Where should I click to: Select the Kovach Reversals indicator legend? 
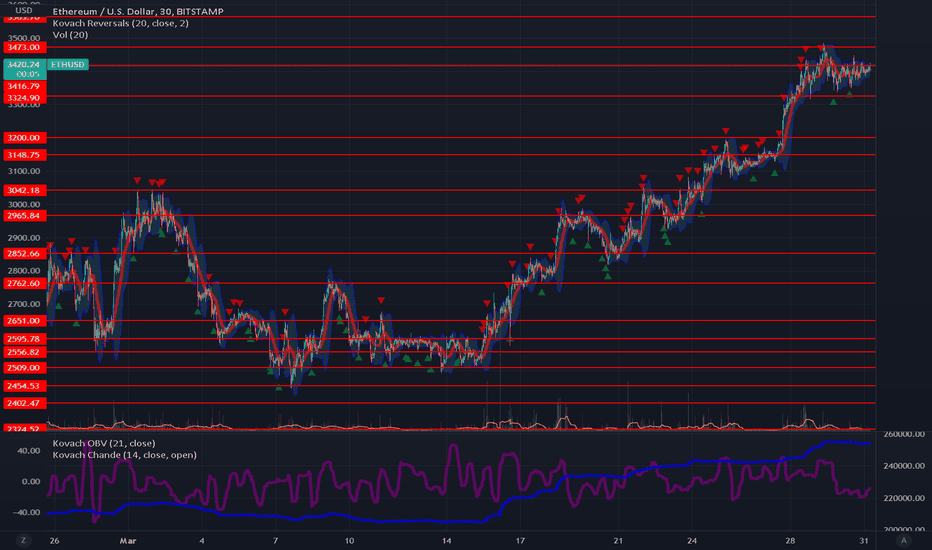tap(121, 23)
